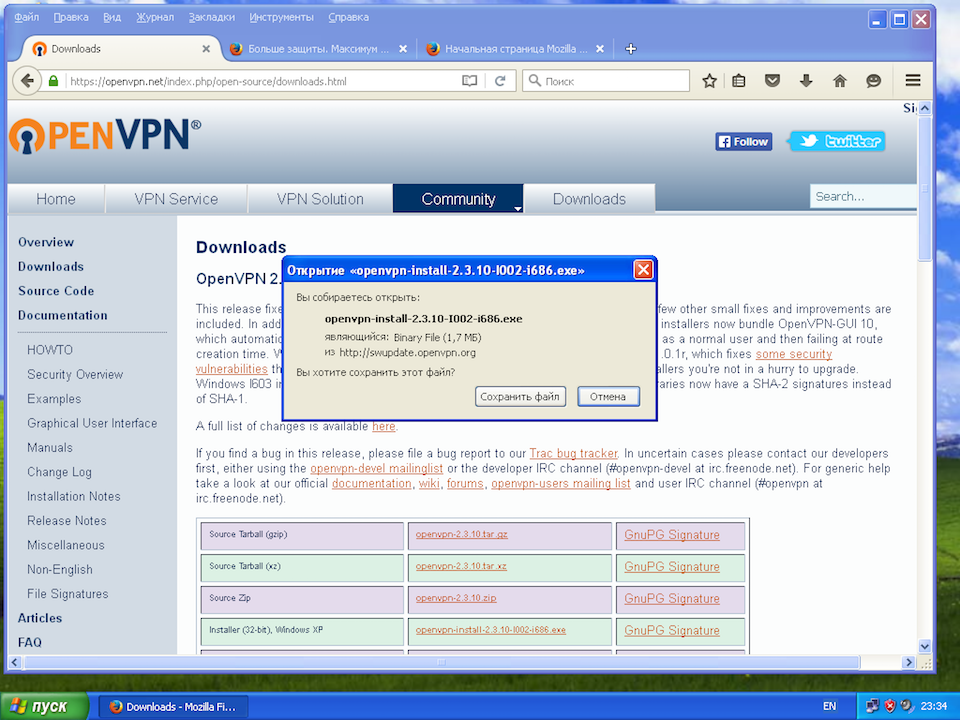
Task: Click the 'пуск' Start button
Action: click(43, 707)
